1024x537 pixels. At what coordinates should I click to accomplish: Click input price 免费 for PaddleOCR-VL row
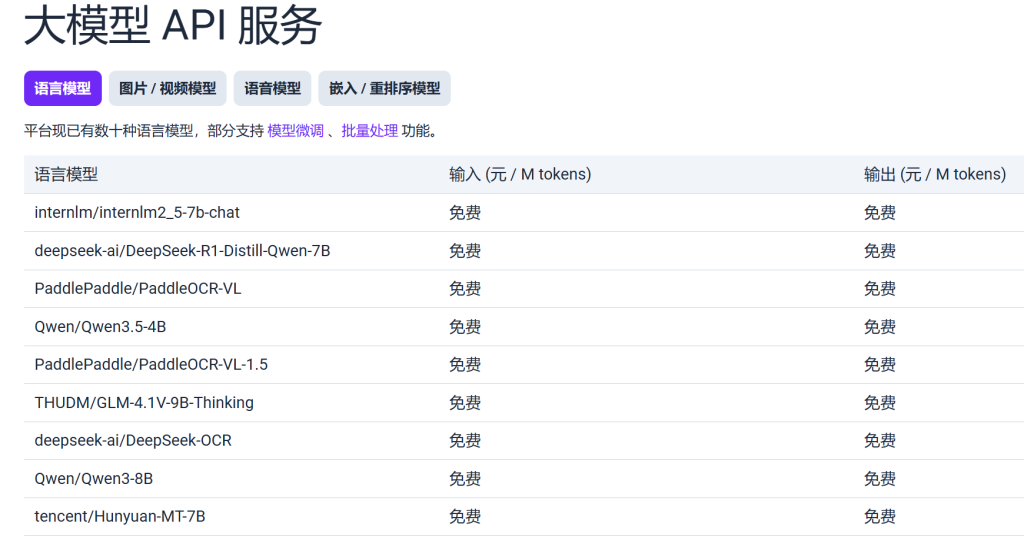coord(465,289)
